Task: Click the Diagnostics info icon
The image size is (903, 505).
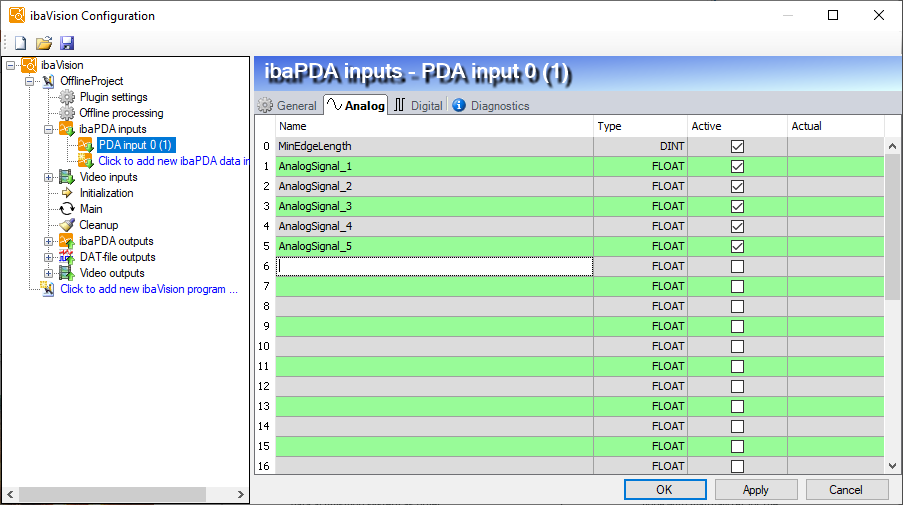Action: (x=459, y=105)
